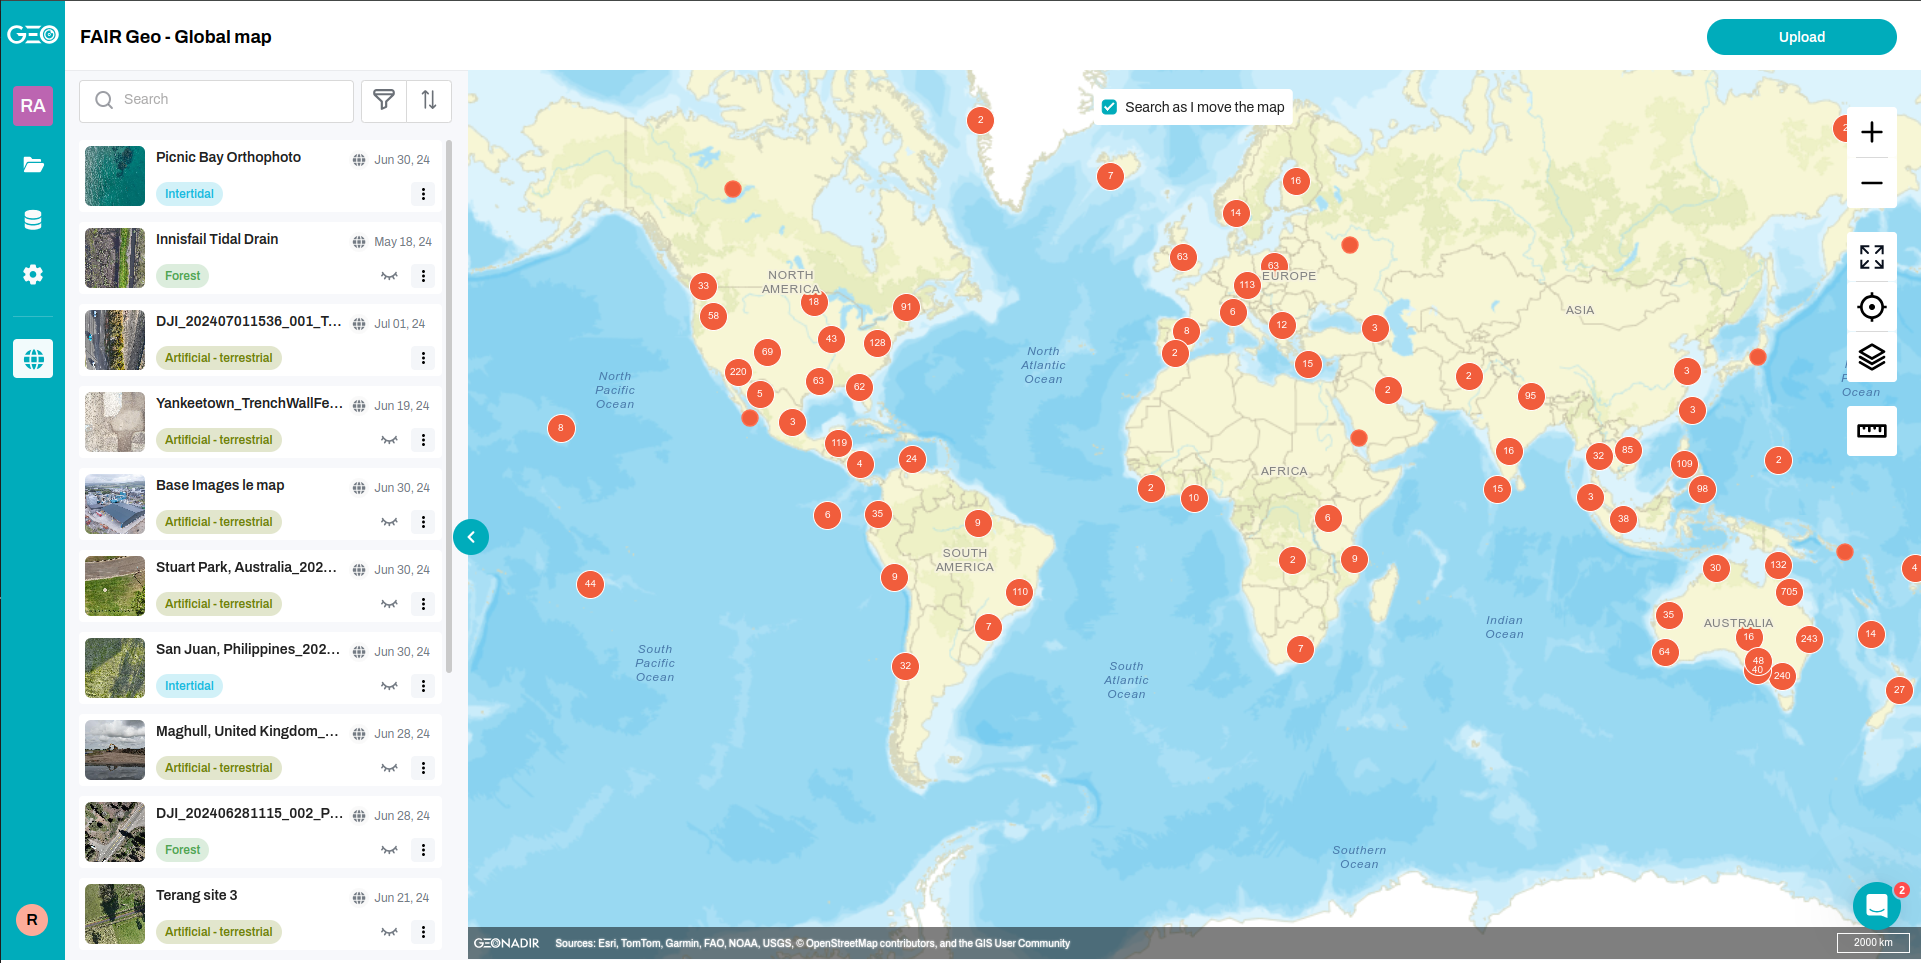Locate my current position on map
Screen dimensions: 1921x963
[x=1871, y=307]
